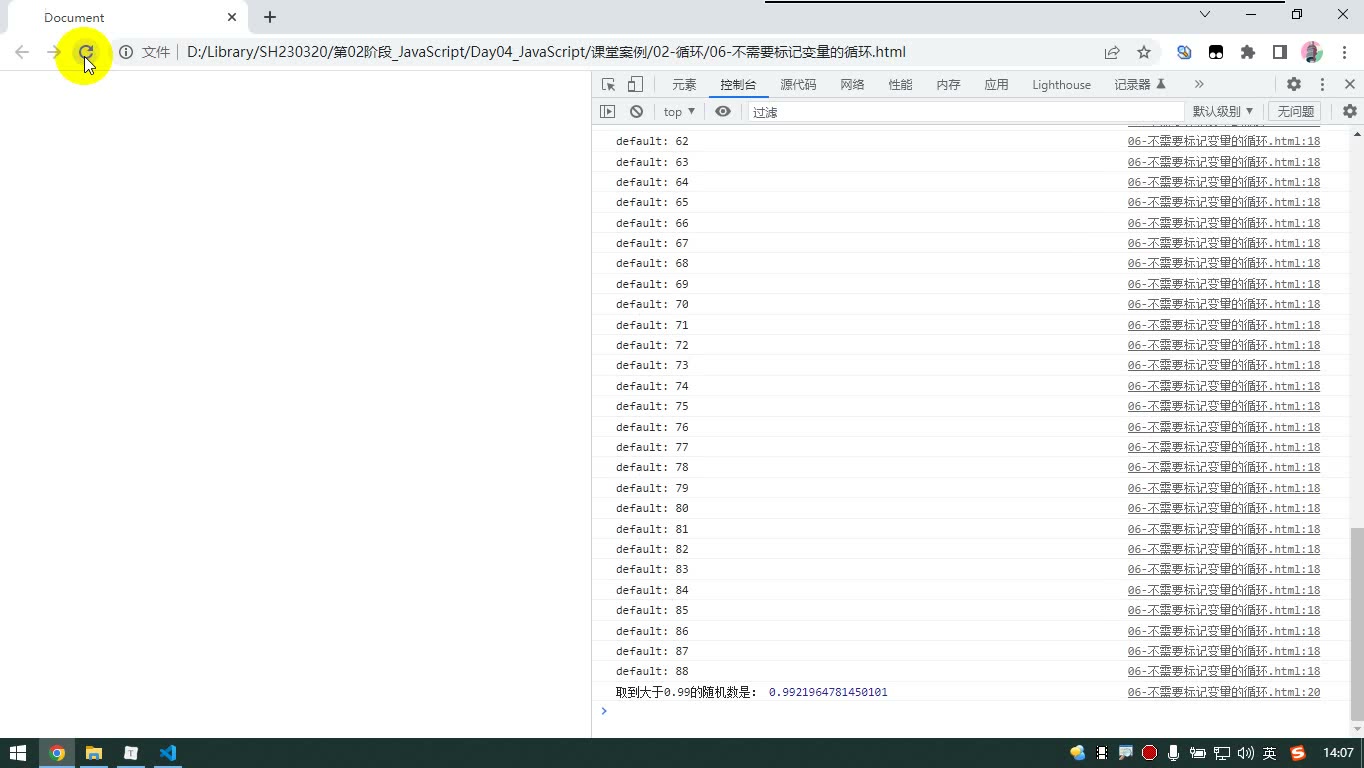The image size is (1364, 768).
Task: Open the 性能 tab
Action: coord(900,85)
